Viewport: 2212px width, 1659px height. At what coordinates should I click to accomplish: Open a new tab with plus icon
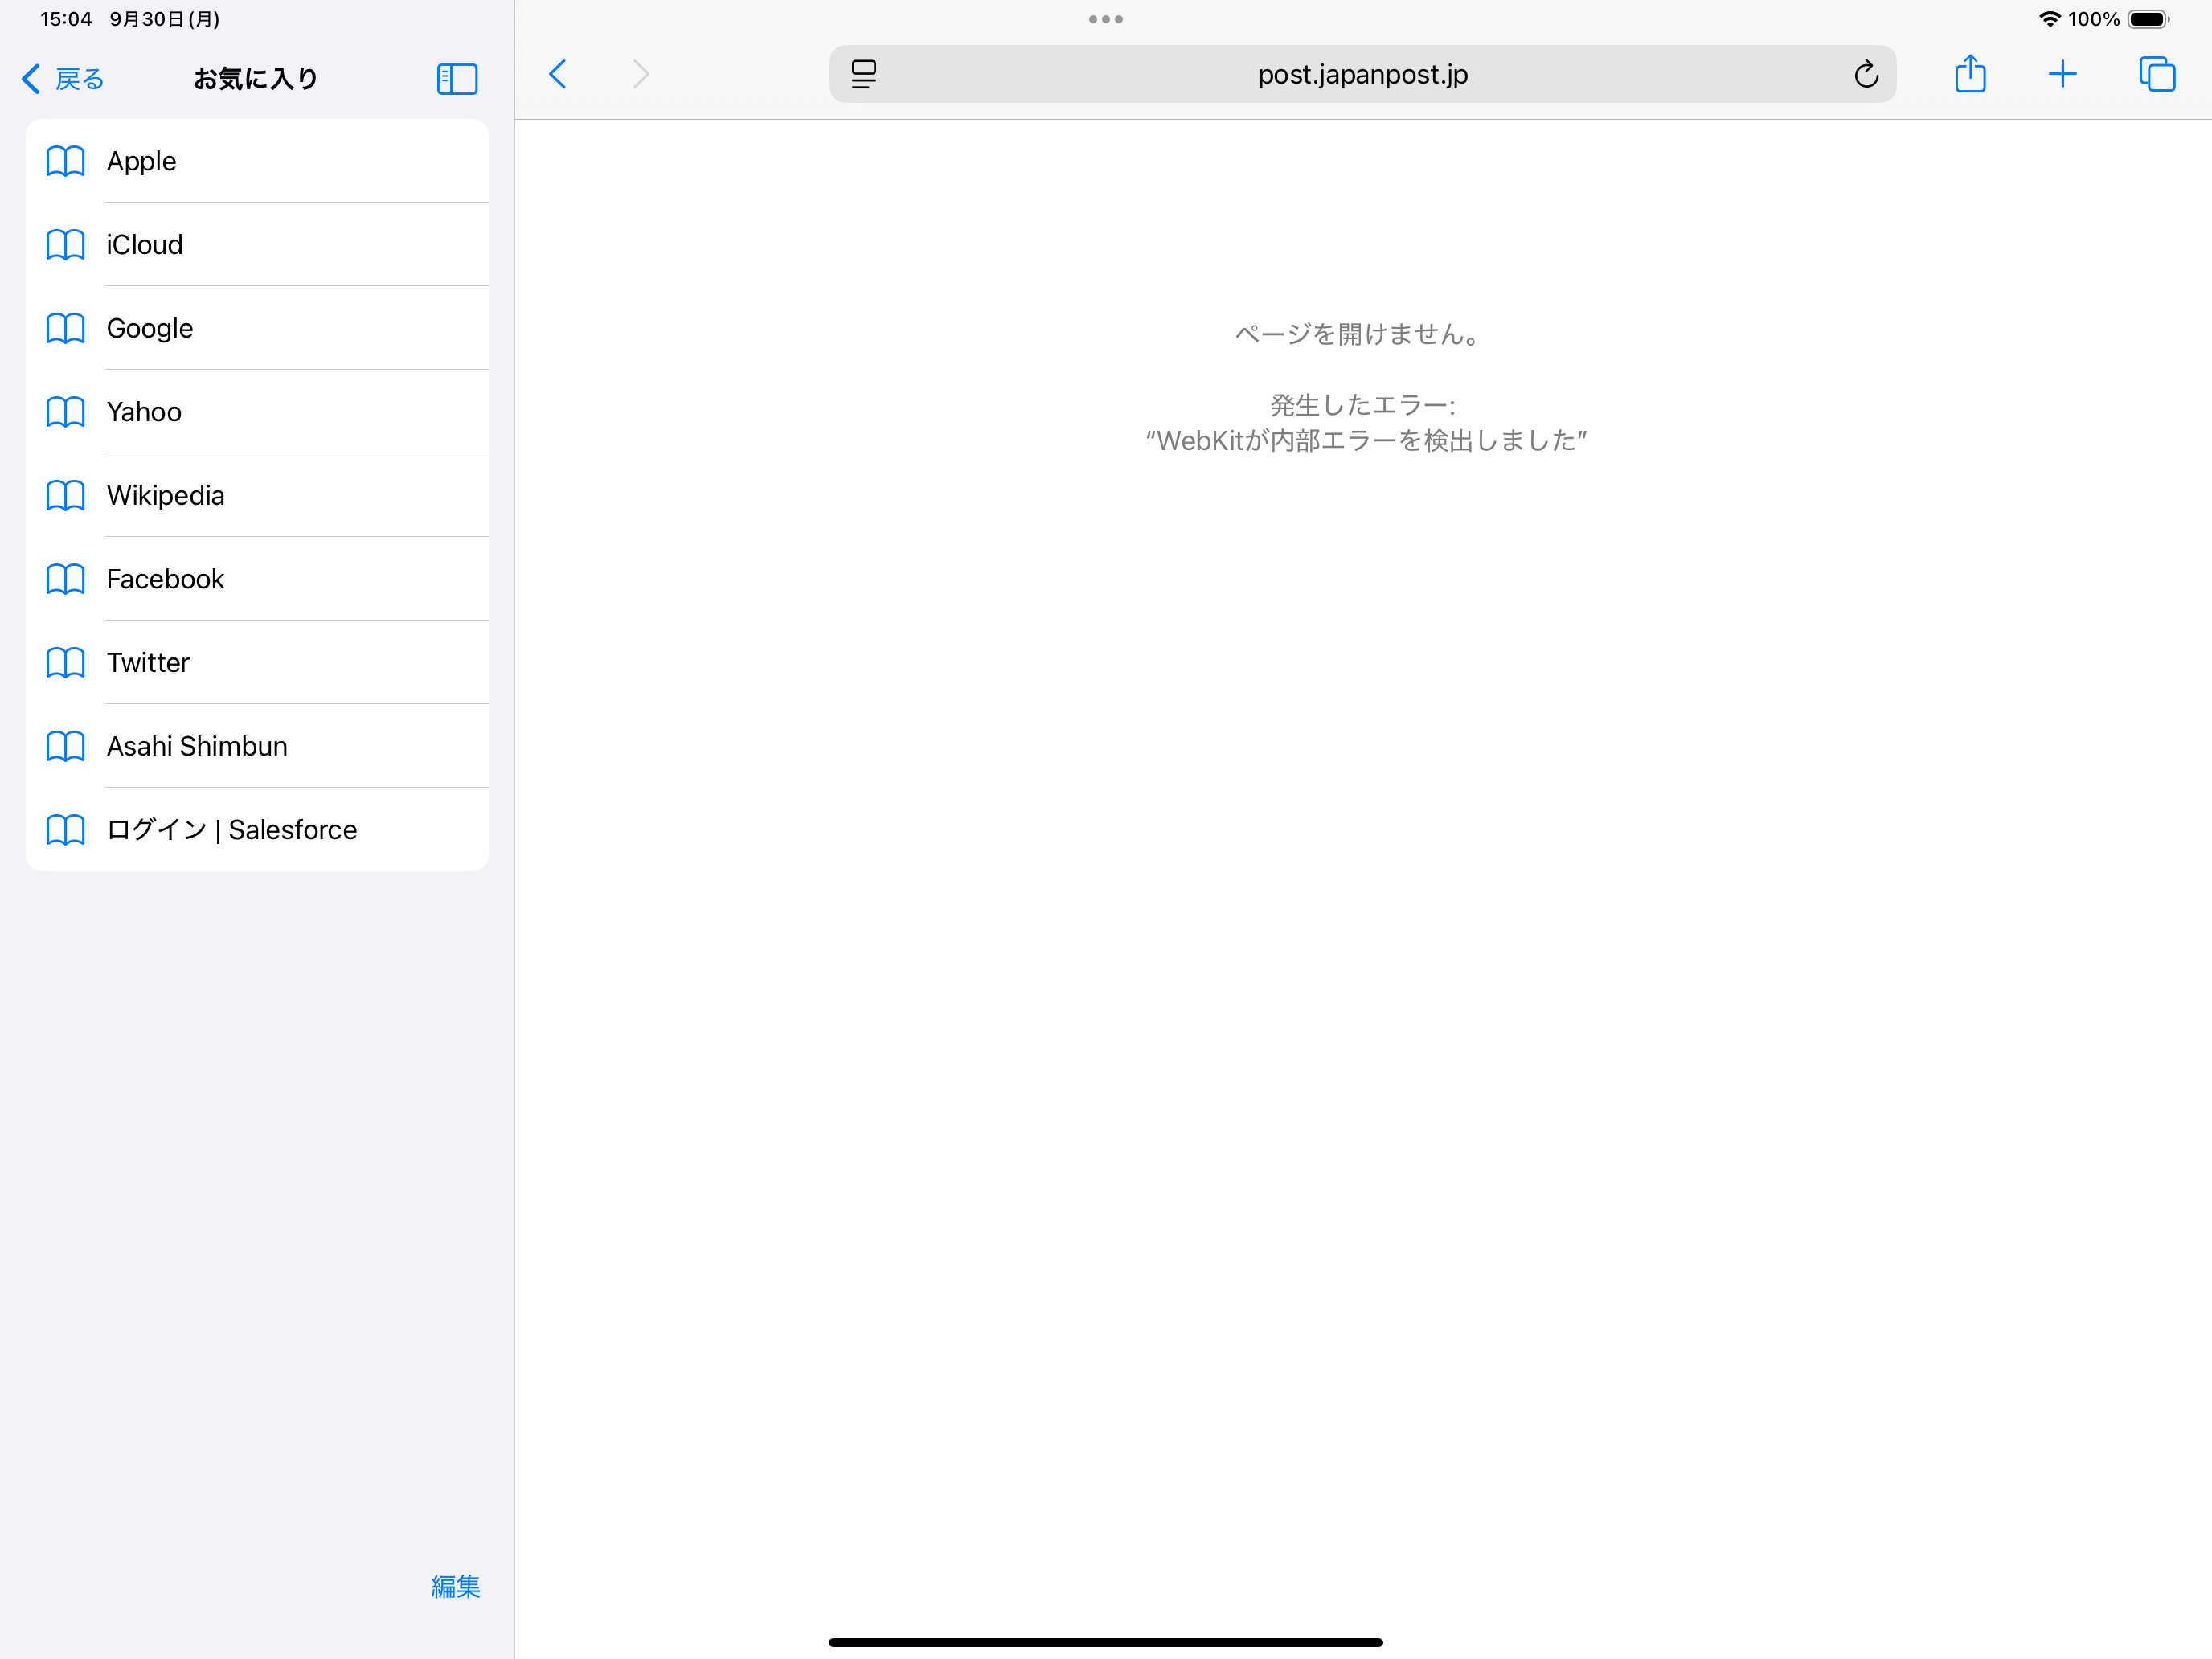2062,74
